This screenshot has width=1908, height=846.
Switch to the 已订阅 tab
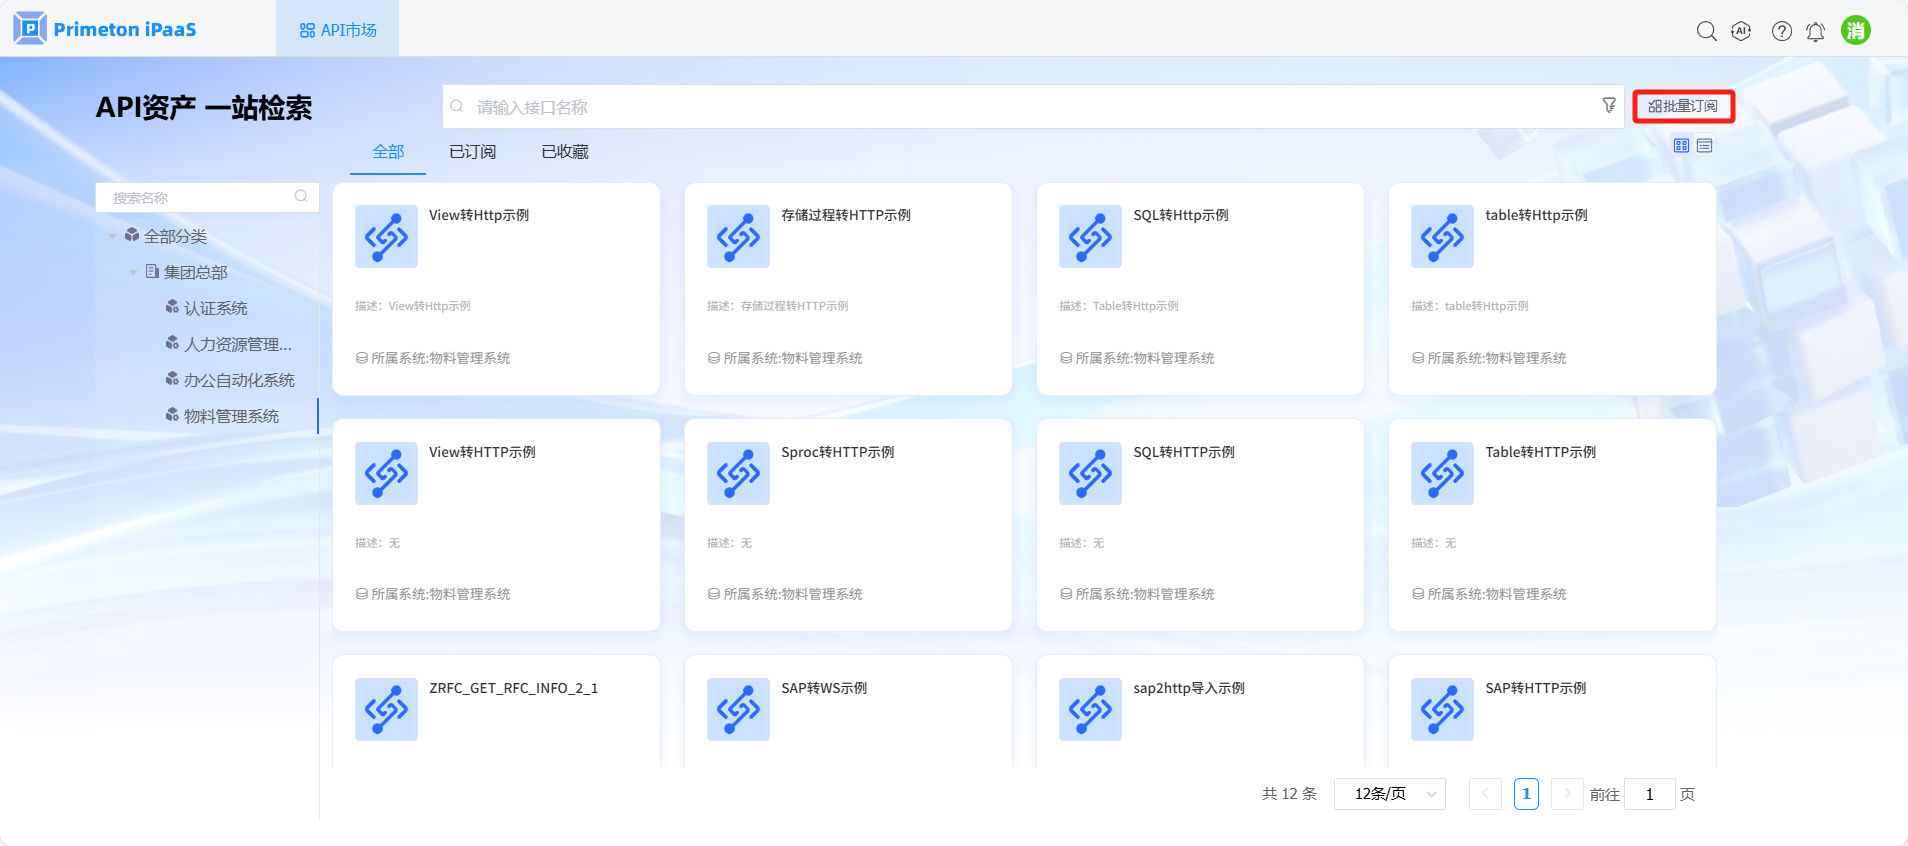(x=472, y=152)
